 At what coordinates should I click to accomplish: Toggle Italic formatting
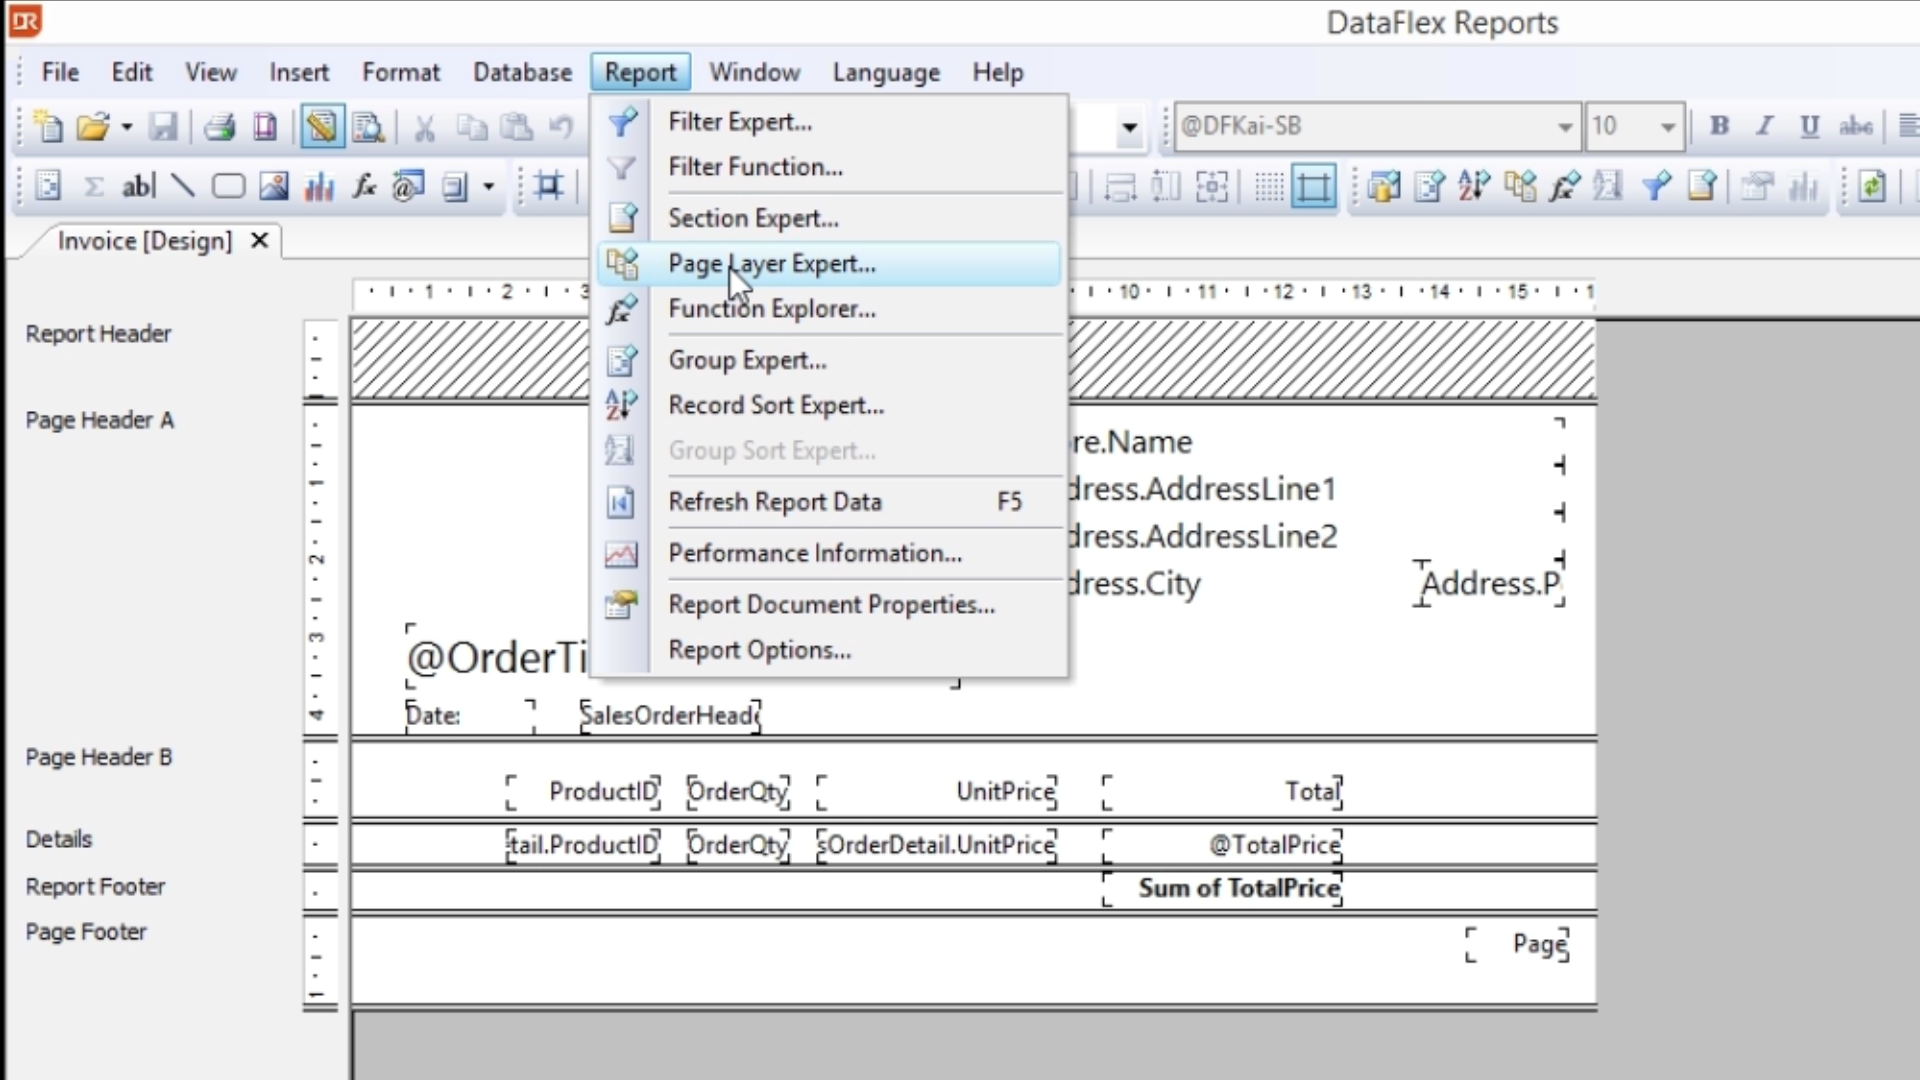pos(1764,126)
